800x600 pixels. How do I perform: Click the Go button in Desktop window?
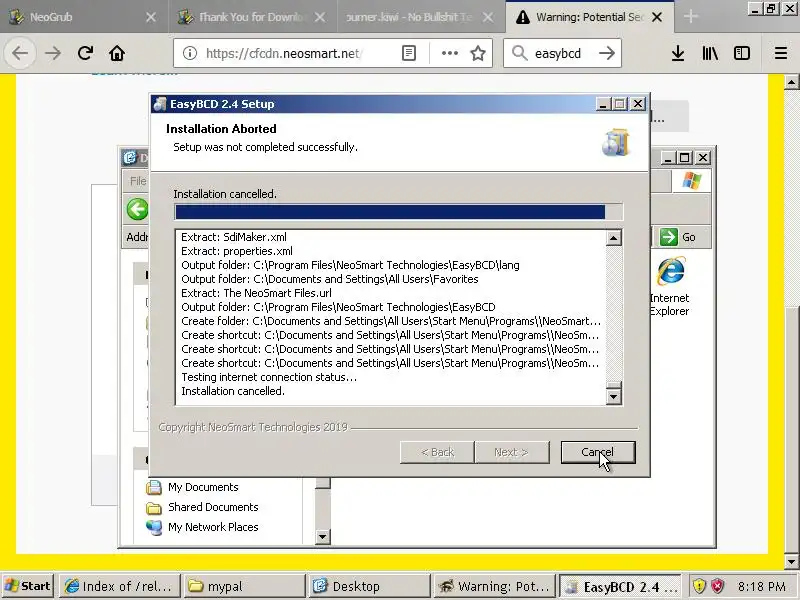[x=678, y=237]
